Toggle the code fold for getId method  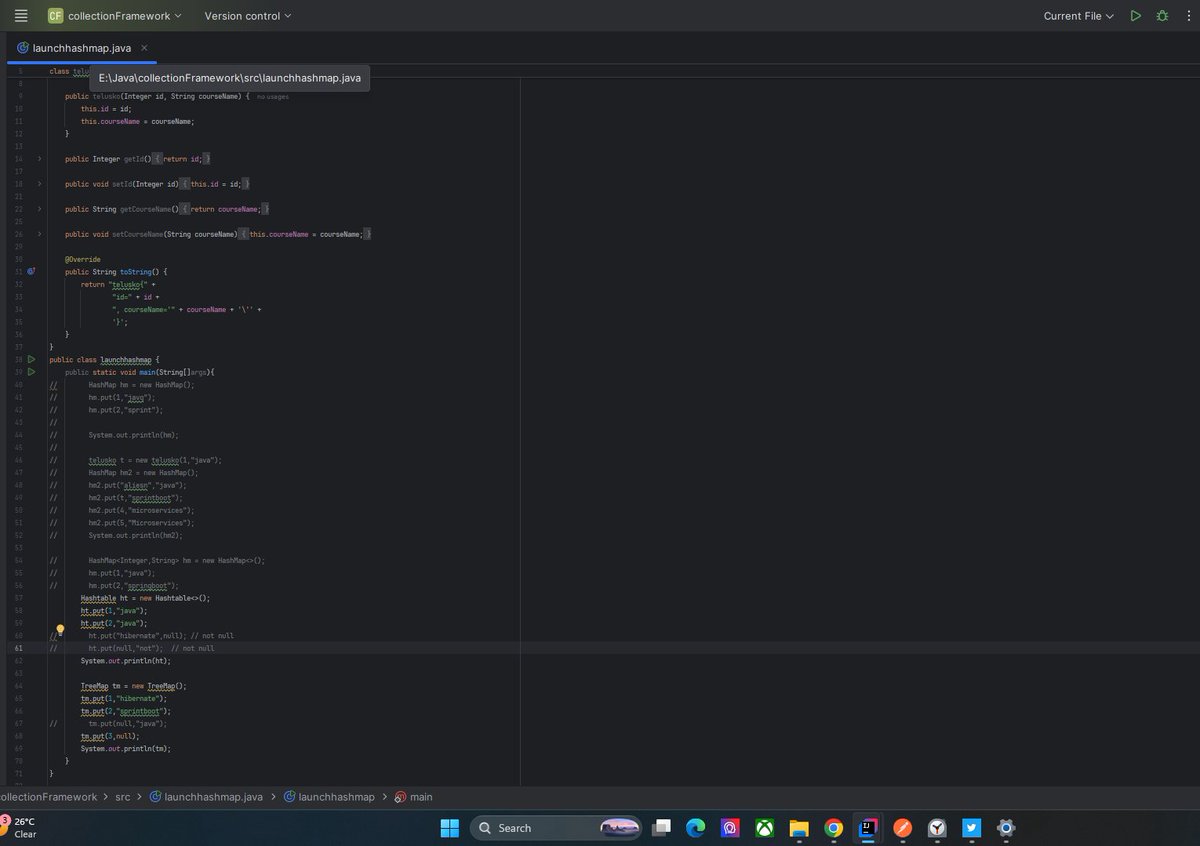tap(39, 158)
